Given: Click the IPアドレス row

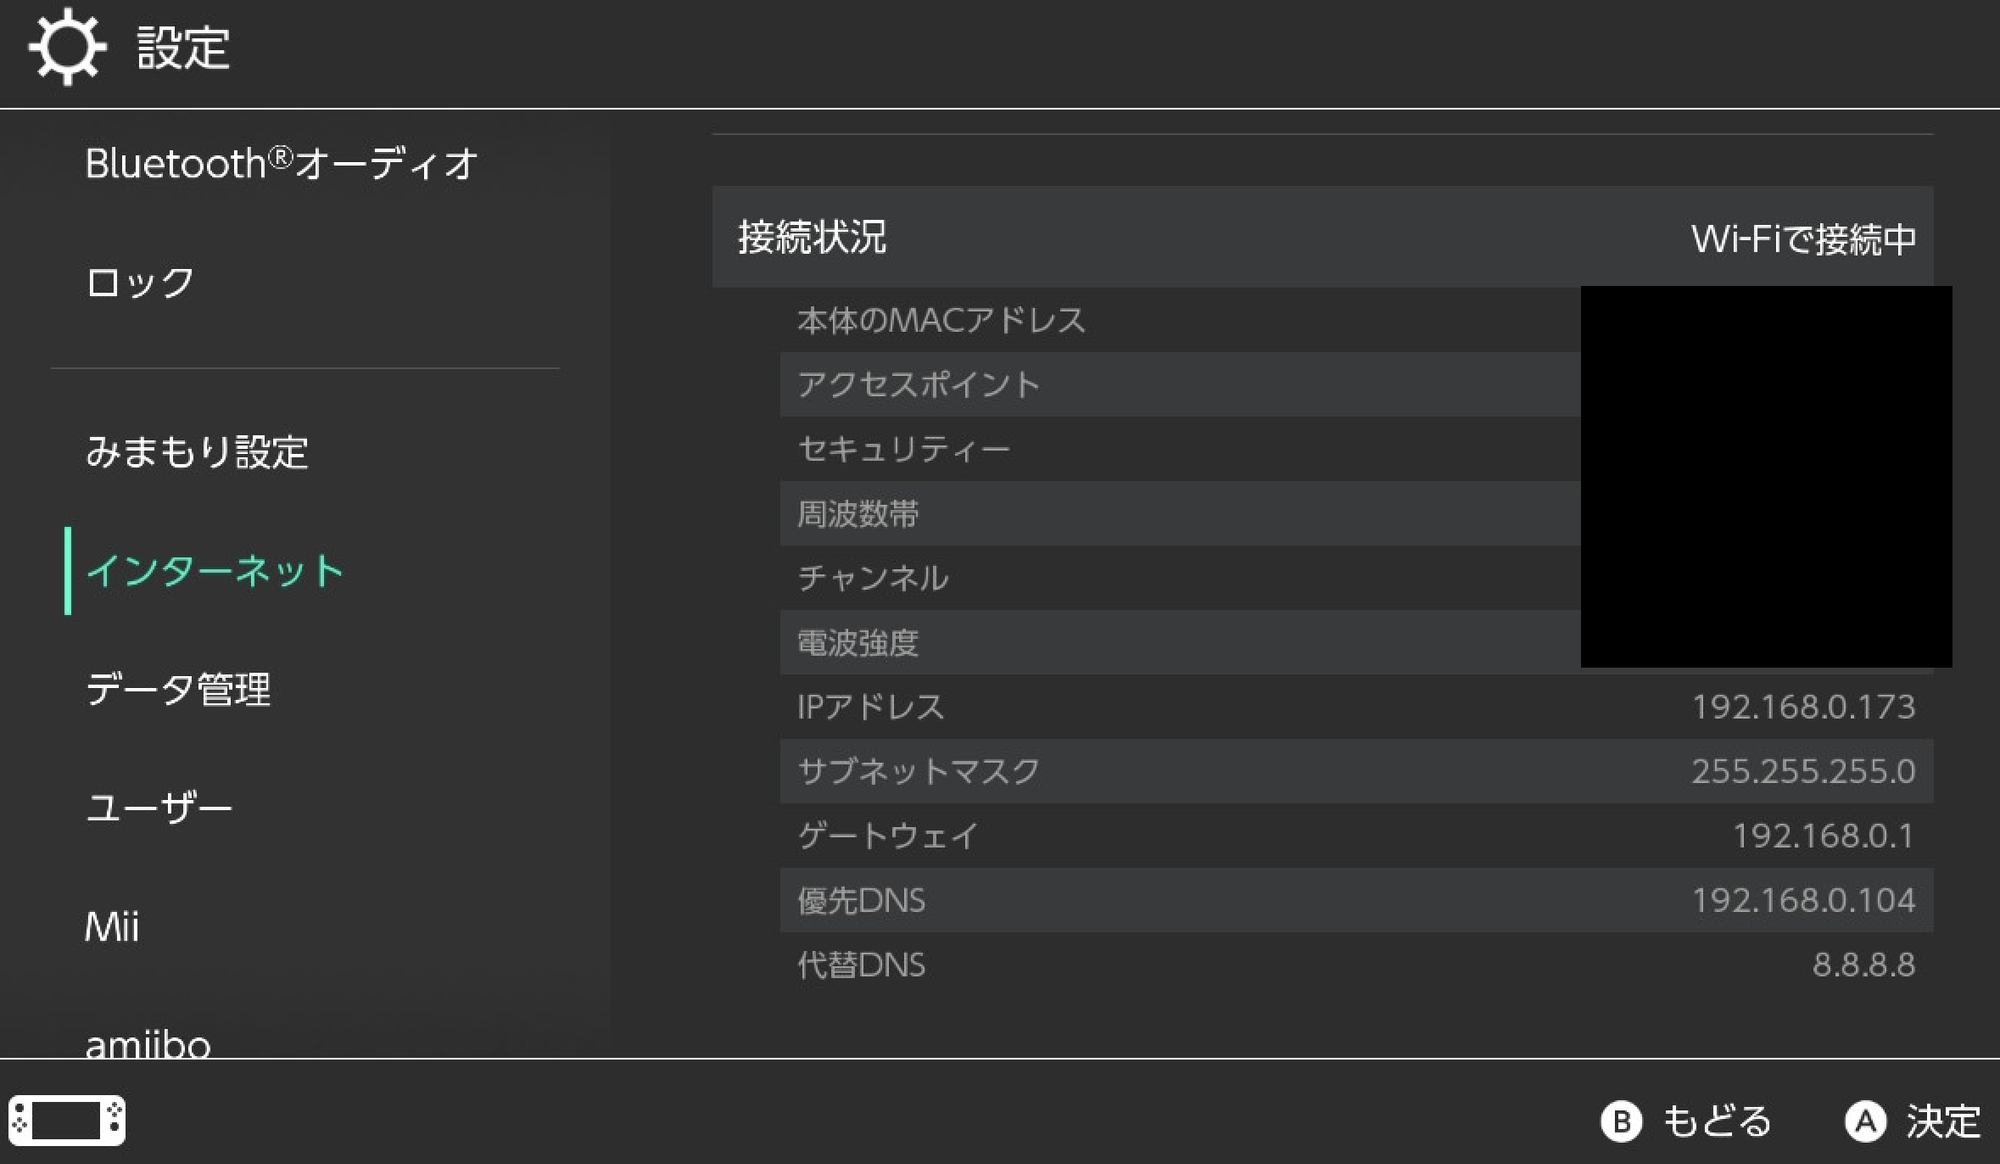Looking at the screenshot, I should pyautogui.click(x=1356, y=707).
